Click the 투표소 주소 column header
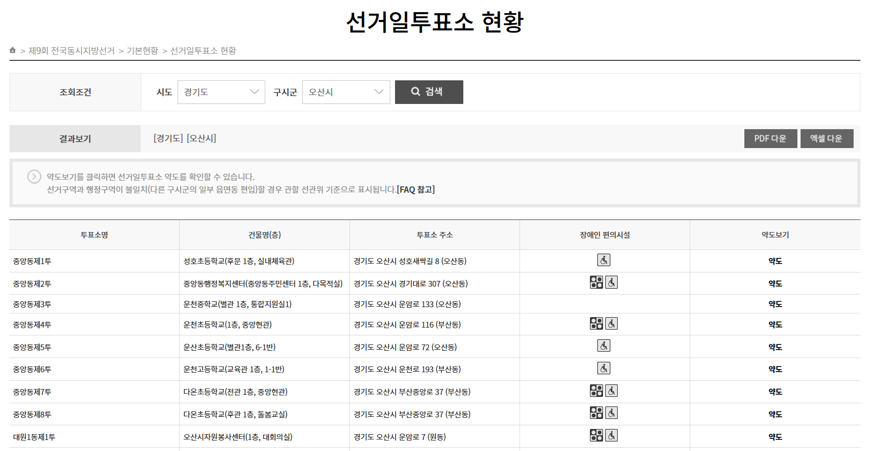872x451 pixels. (435, 235)
